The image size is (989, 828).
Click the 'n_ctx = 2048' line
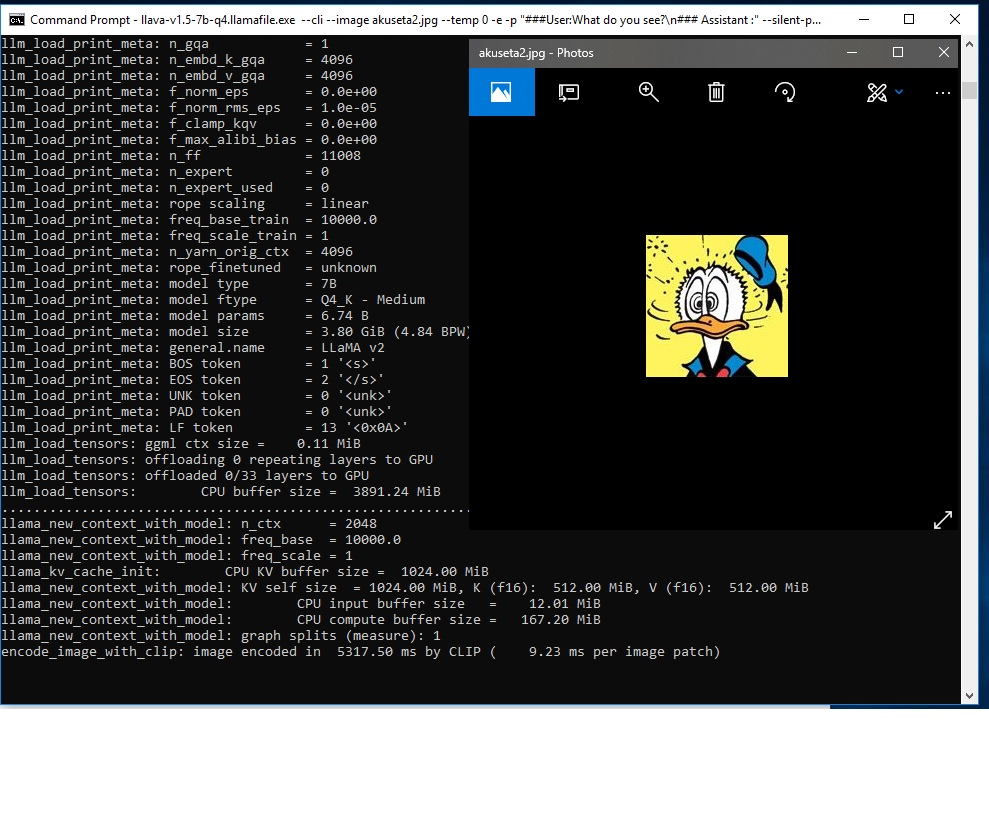(189, 523)
